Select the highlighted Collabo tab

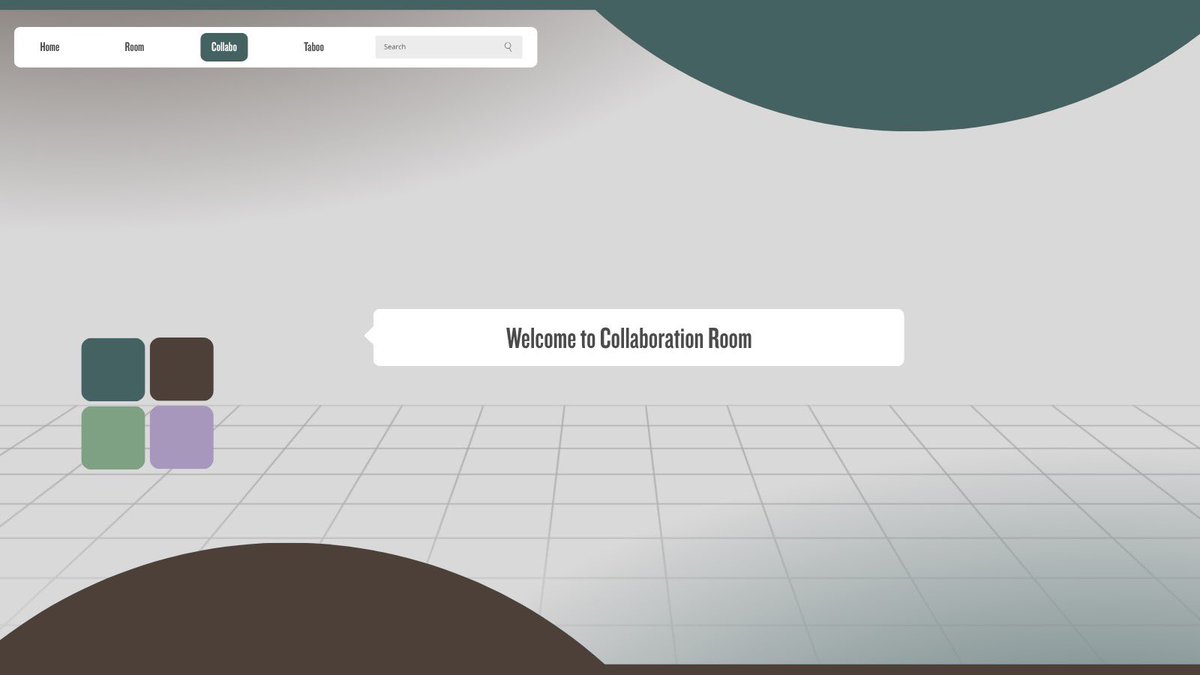coord(224,47)
